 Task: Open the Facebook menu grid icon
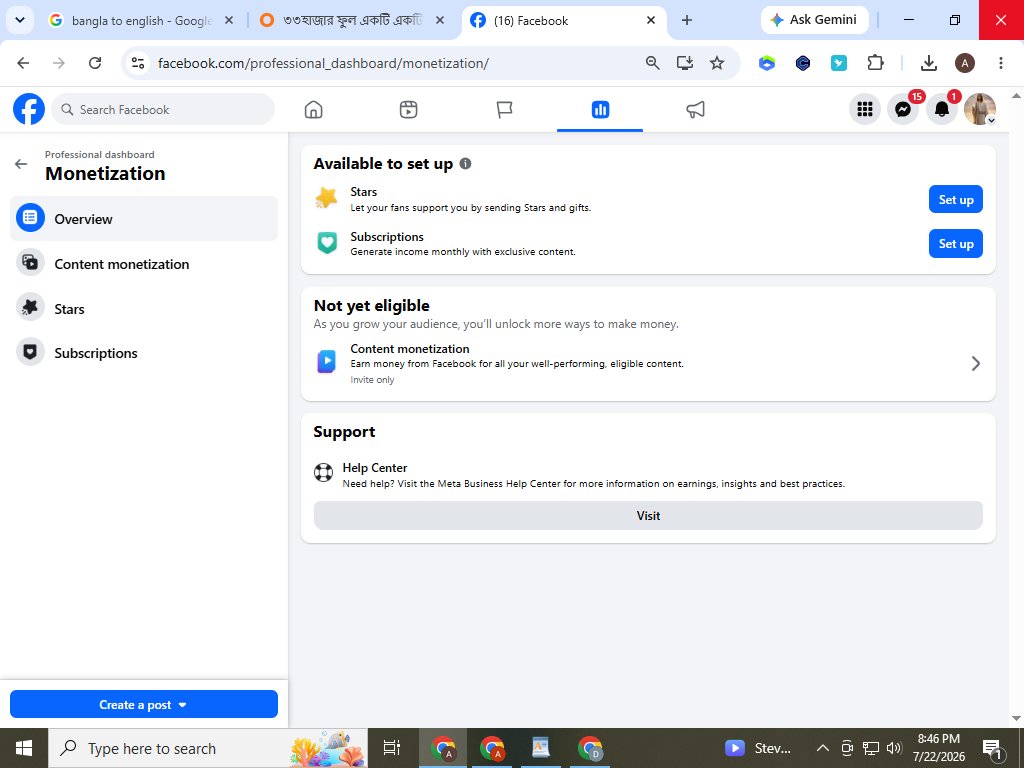865,109
